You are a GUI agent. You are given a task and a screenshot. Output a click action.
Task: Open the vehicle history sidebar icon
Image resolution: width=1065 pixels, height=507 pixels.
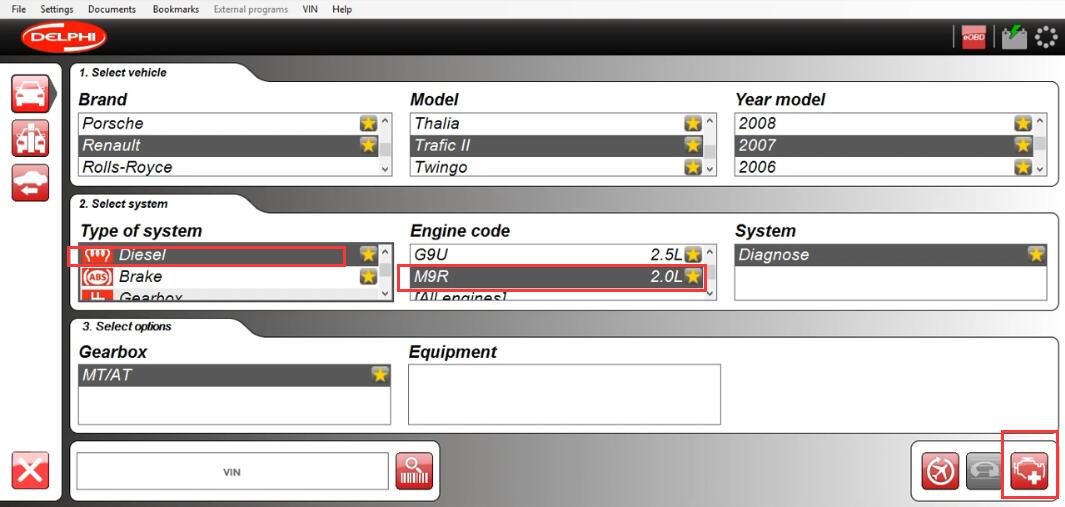coord(31,138)
